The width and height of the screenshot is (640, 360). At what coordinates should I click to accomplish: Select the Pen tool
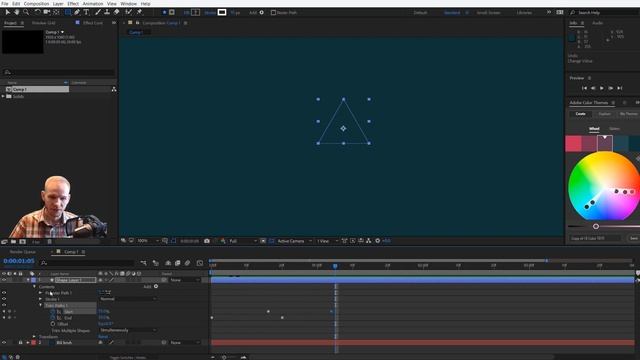77,12
